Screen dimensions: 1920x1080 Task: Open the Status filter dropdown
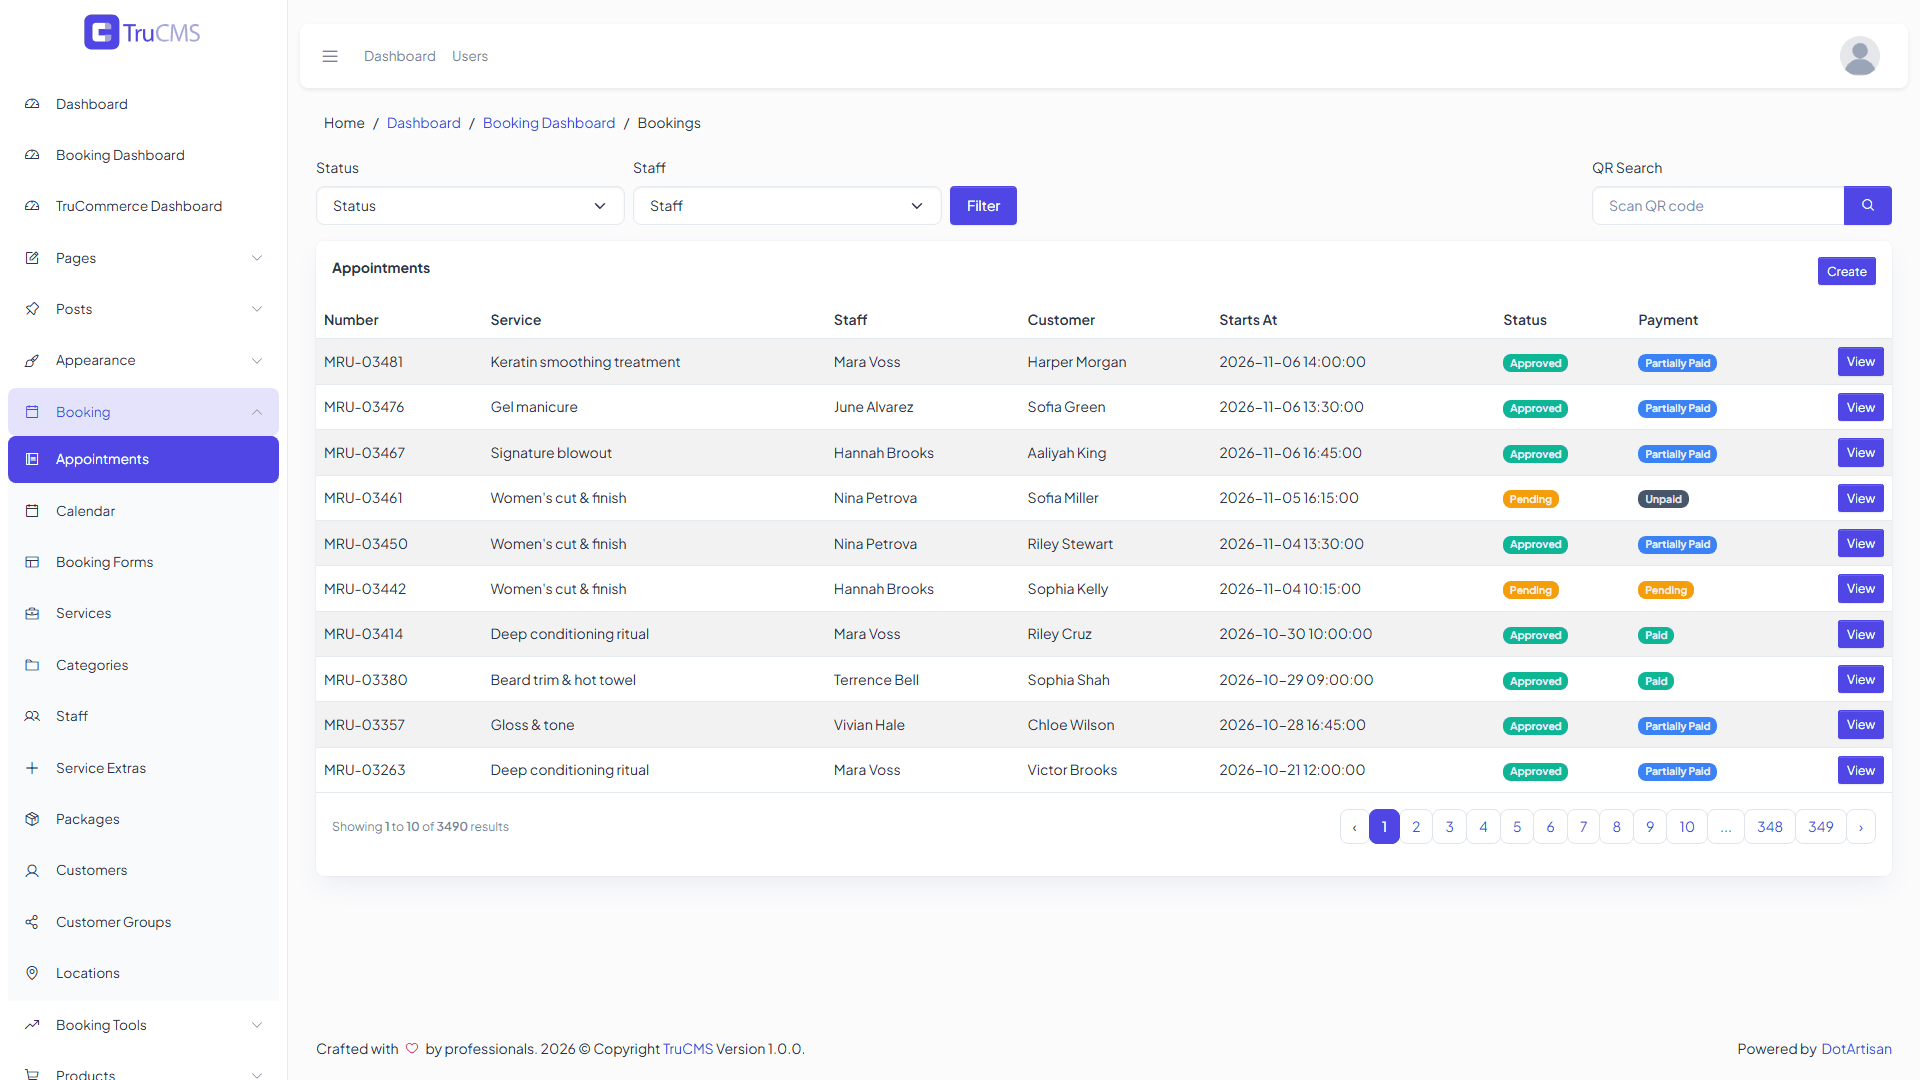click(x=470, y=206)
